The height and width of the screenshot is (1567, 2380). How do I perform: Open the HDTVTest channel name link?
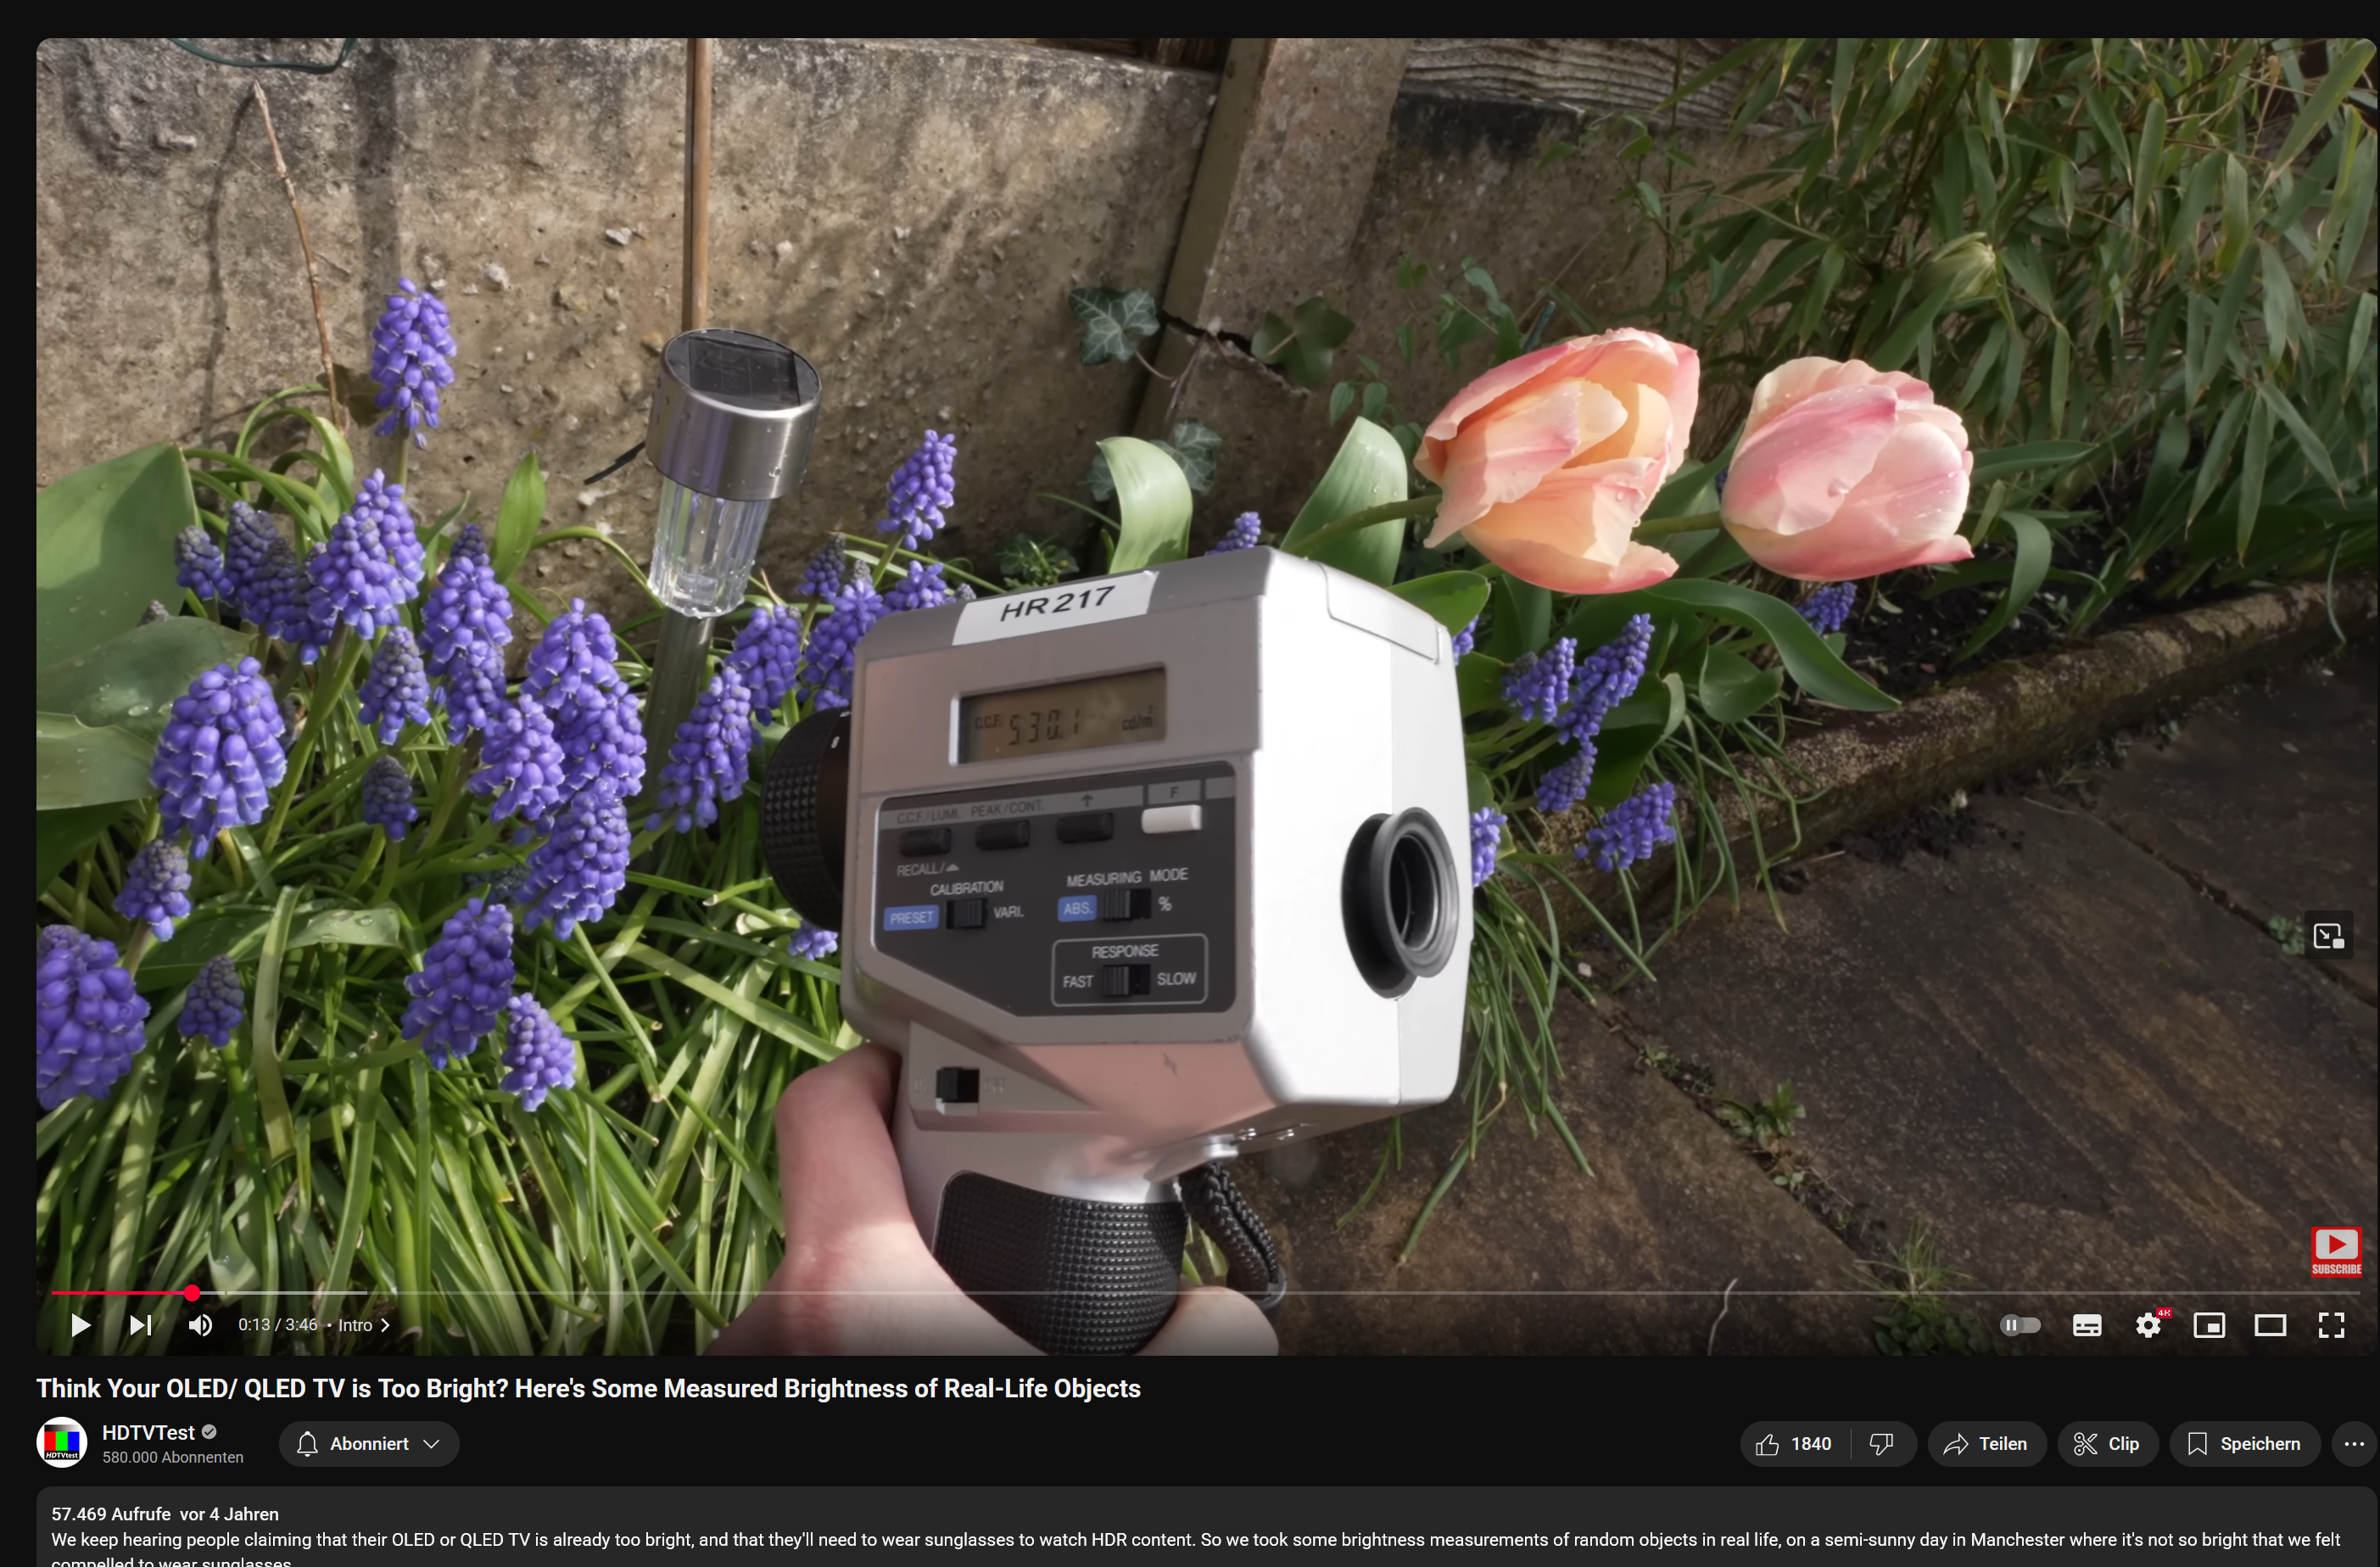[148, 1432]
